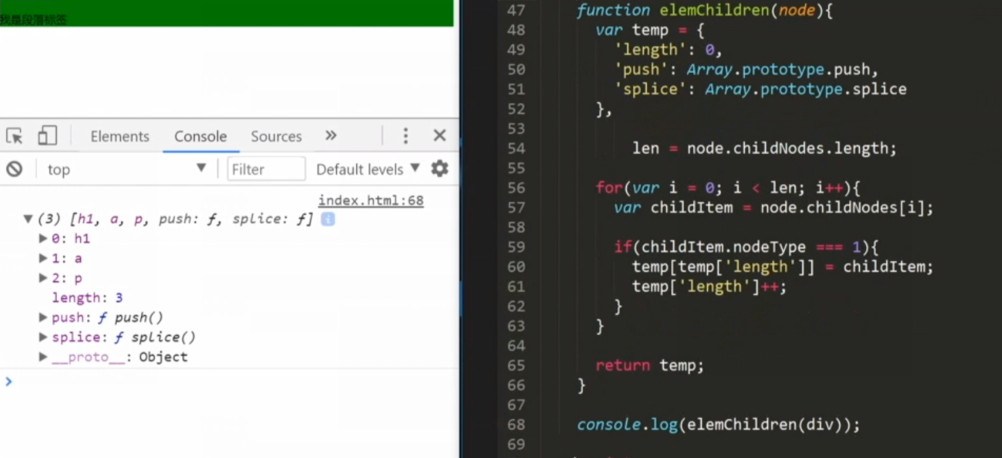Click editor line number 47
1002x458 pixels.
point(515,10)
